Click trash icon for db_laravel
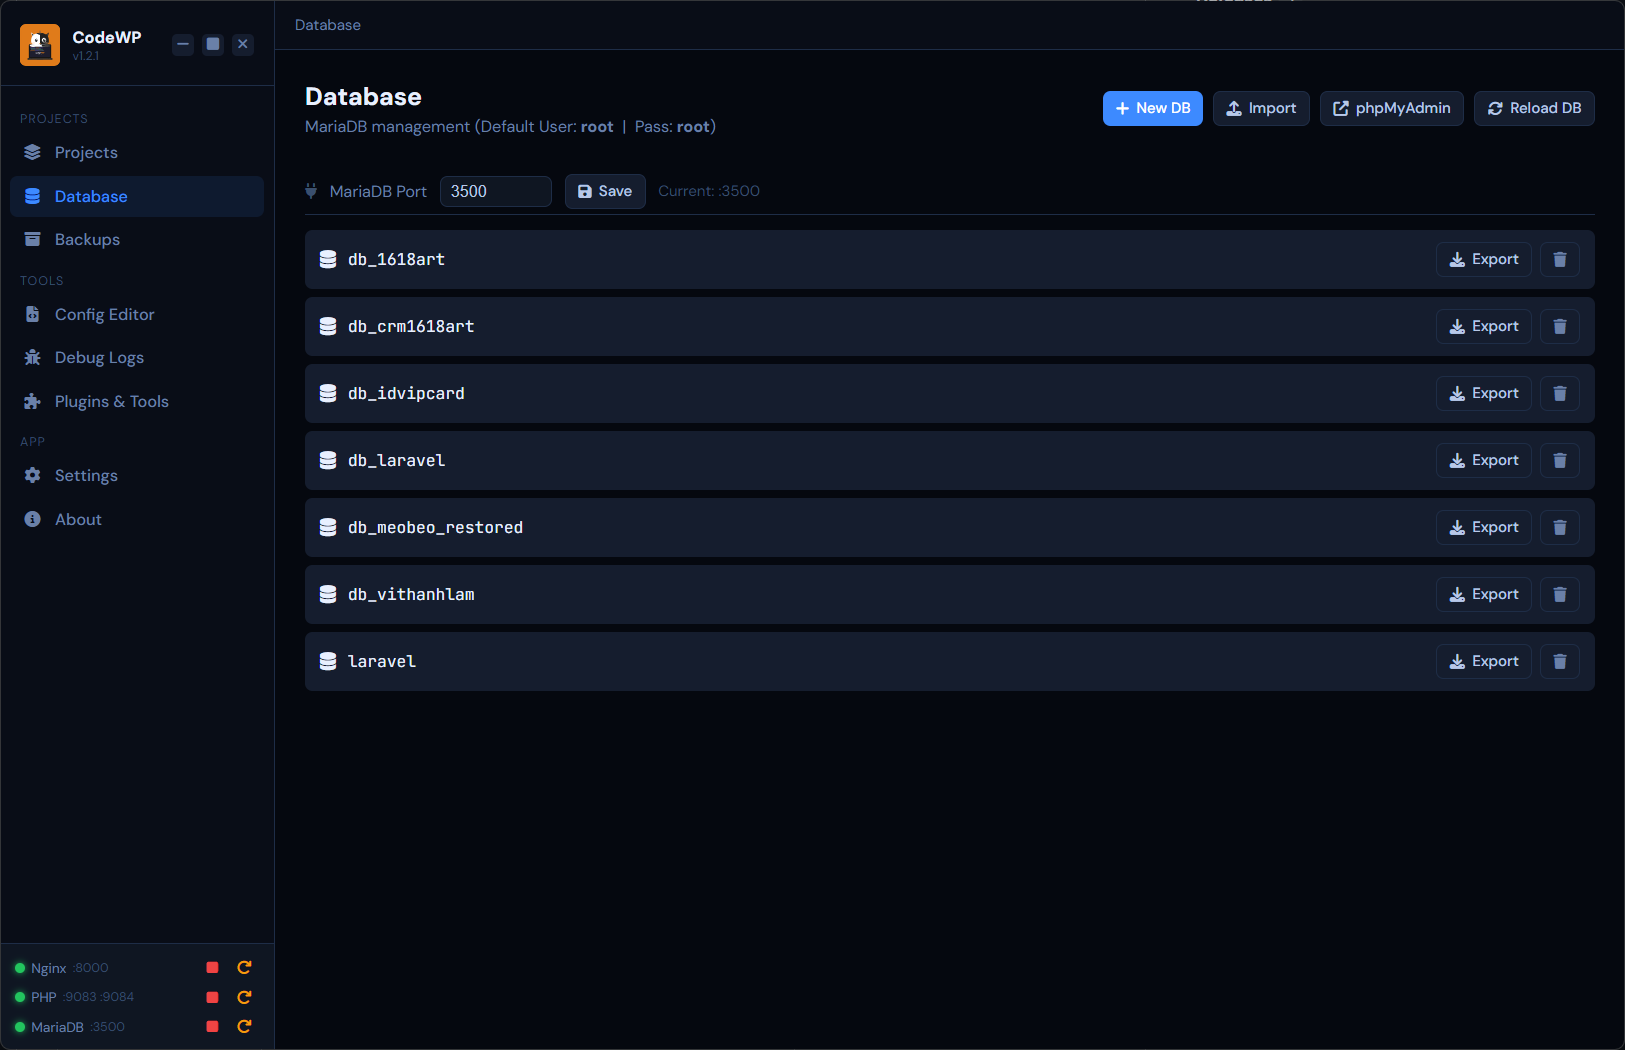The image size is (1625, 1050). [x=1559, y=461]
